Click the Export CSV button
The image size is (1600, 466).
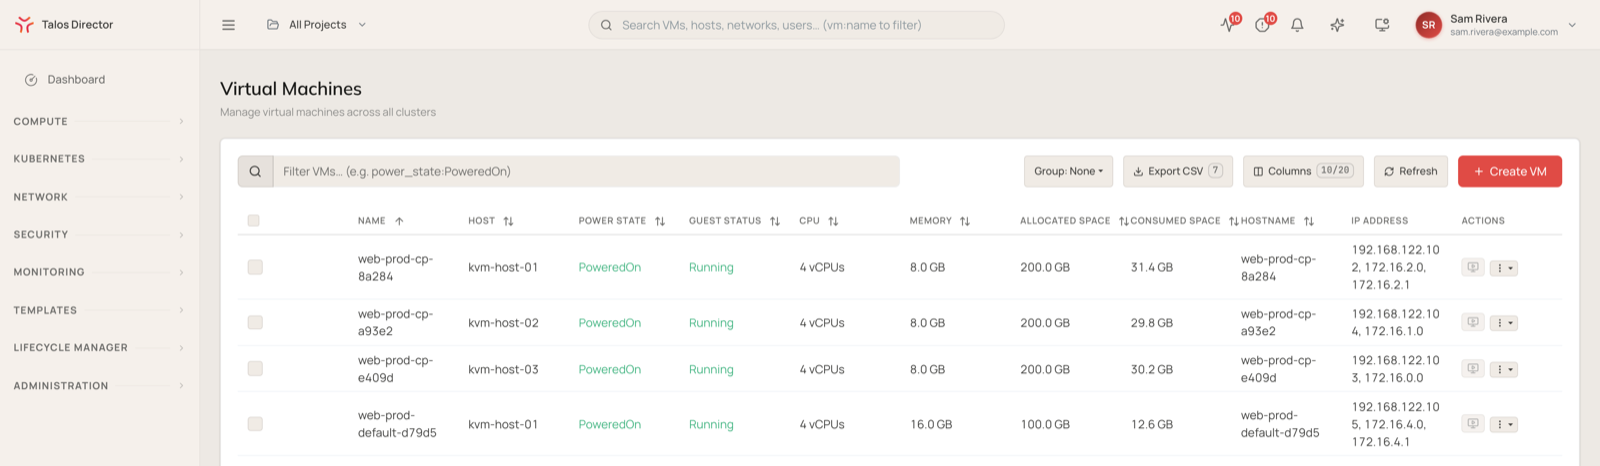click(1178, 172)
